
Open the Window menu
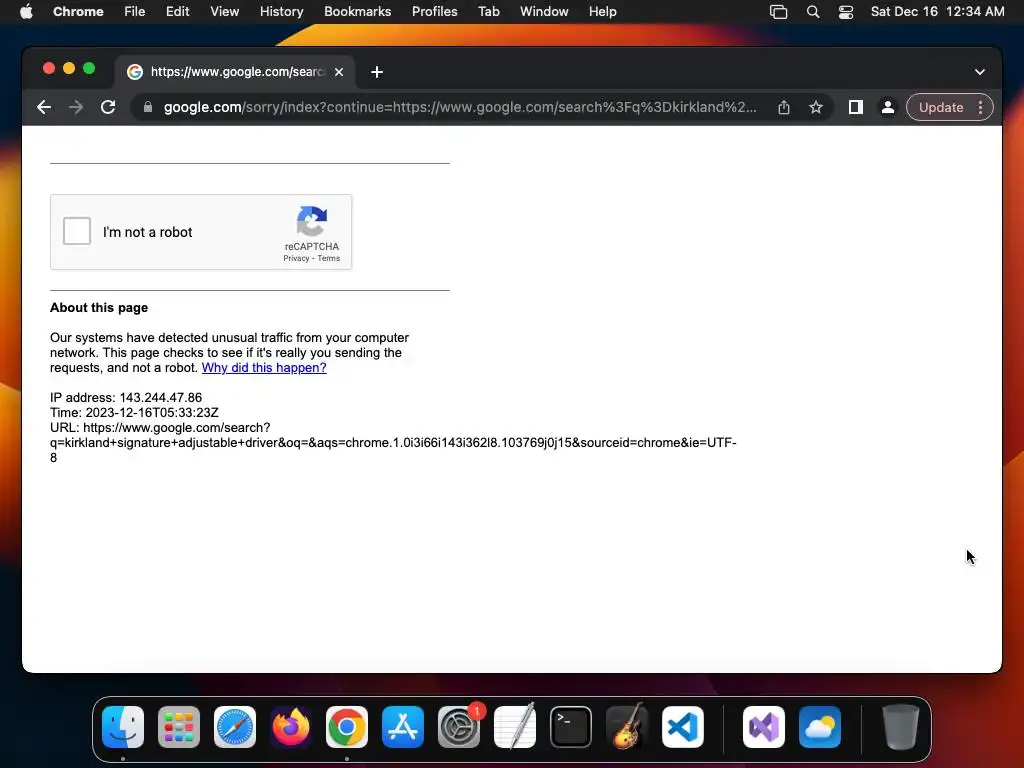coord(544,12)
